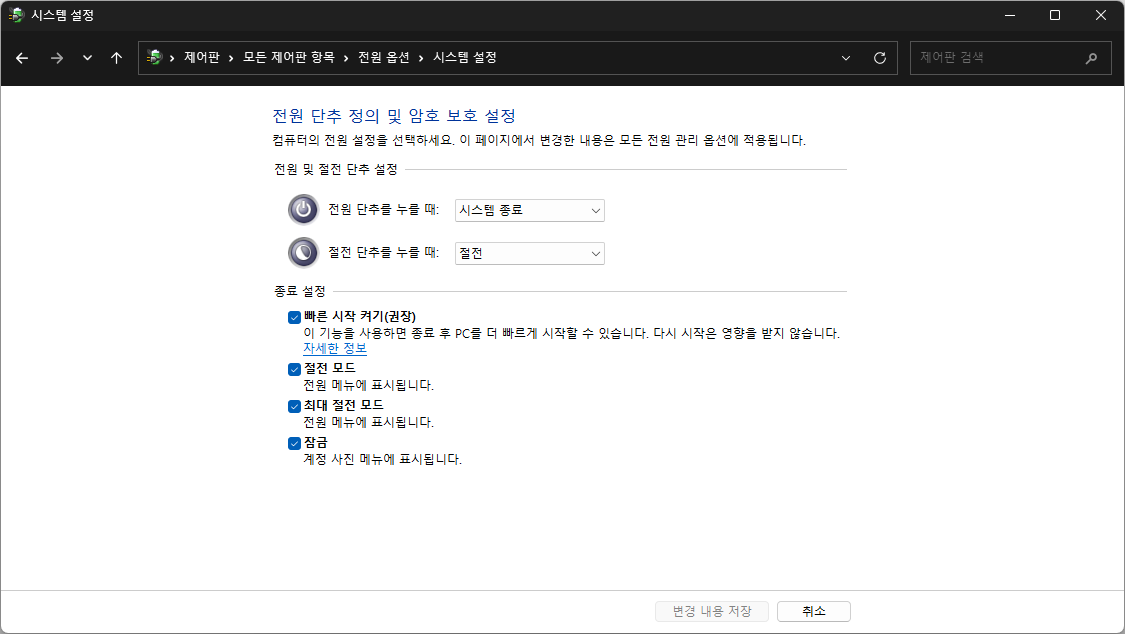
Task: Click the 변경 내용 저장 button
Action: click(x=712, y=611)
